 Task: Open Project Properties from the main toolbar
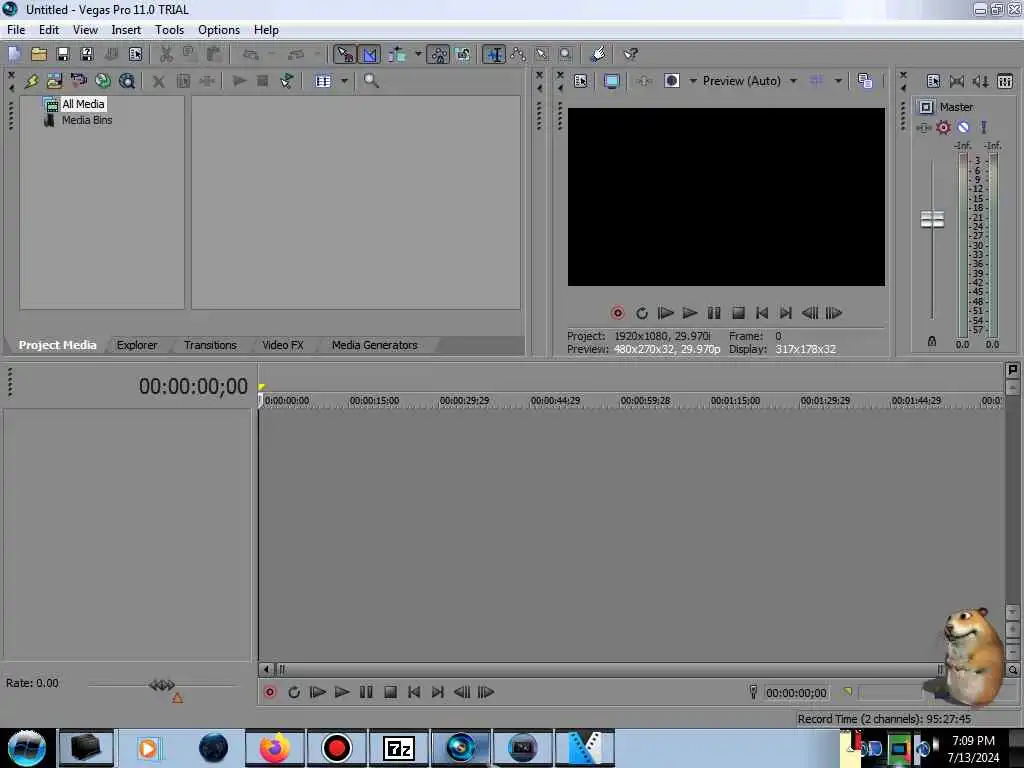(135, 55)
